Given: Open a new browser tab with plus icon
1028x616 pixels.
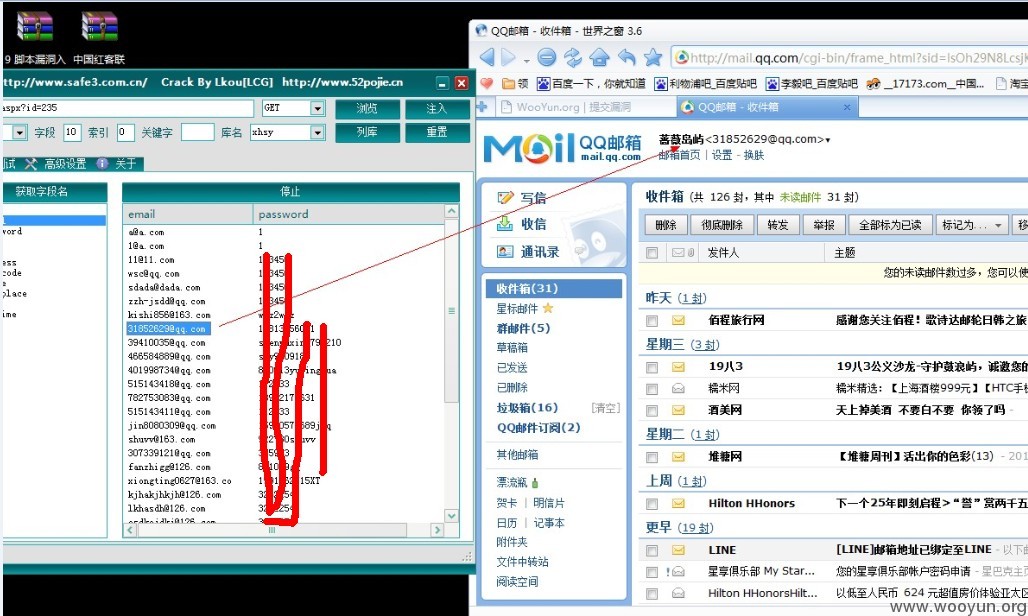Looking at the screenshot, I should coord(482,107).
